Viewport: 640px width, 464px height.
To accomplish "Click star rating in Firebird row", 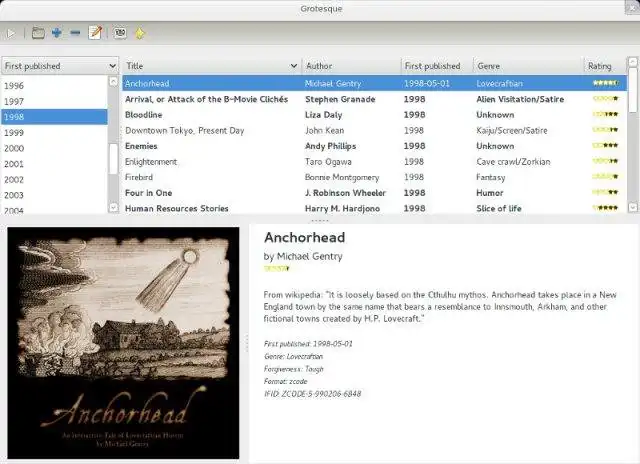I will tap(606, 177).
